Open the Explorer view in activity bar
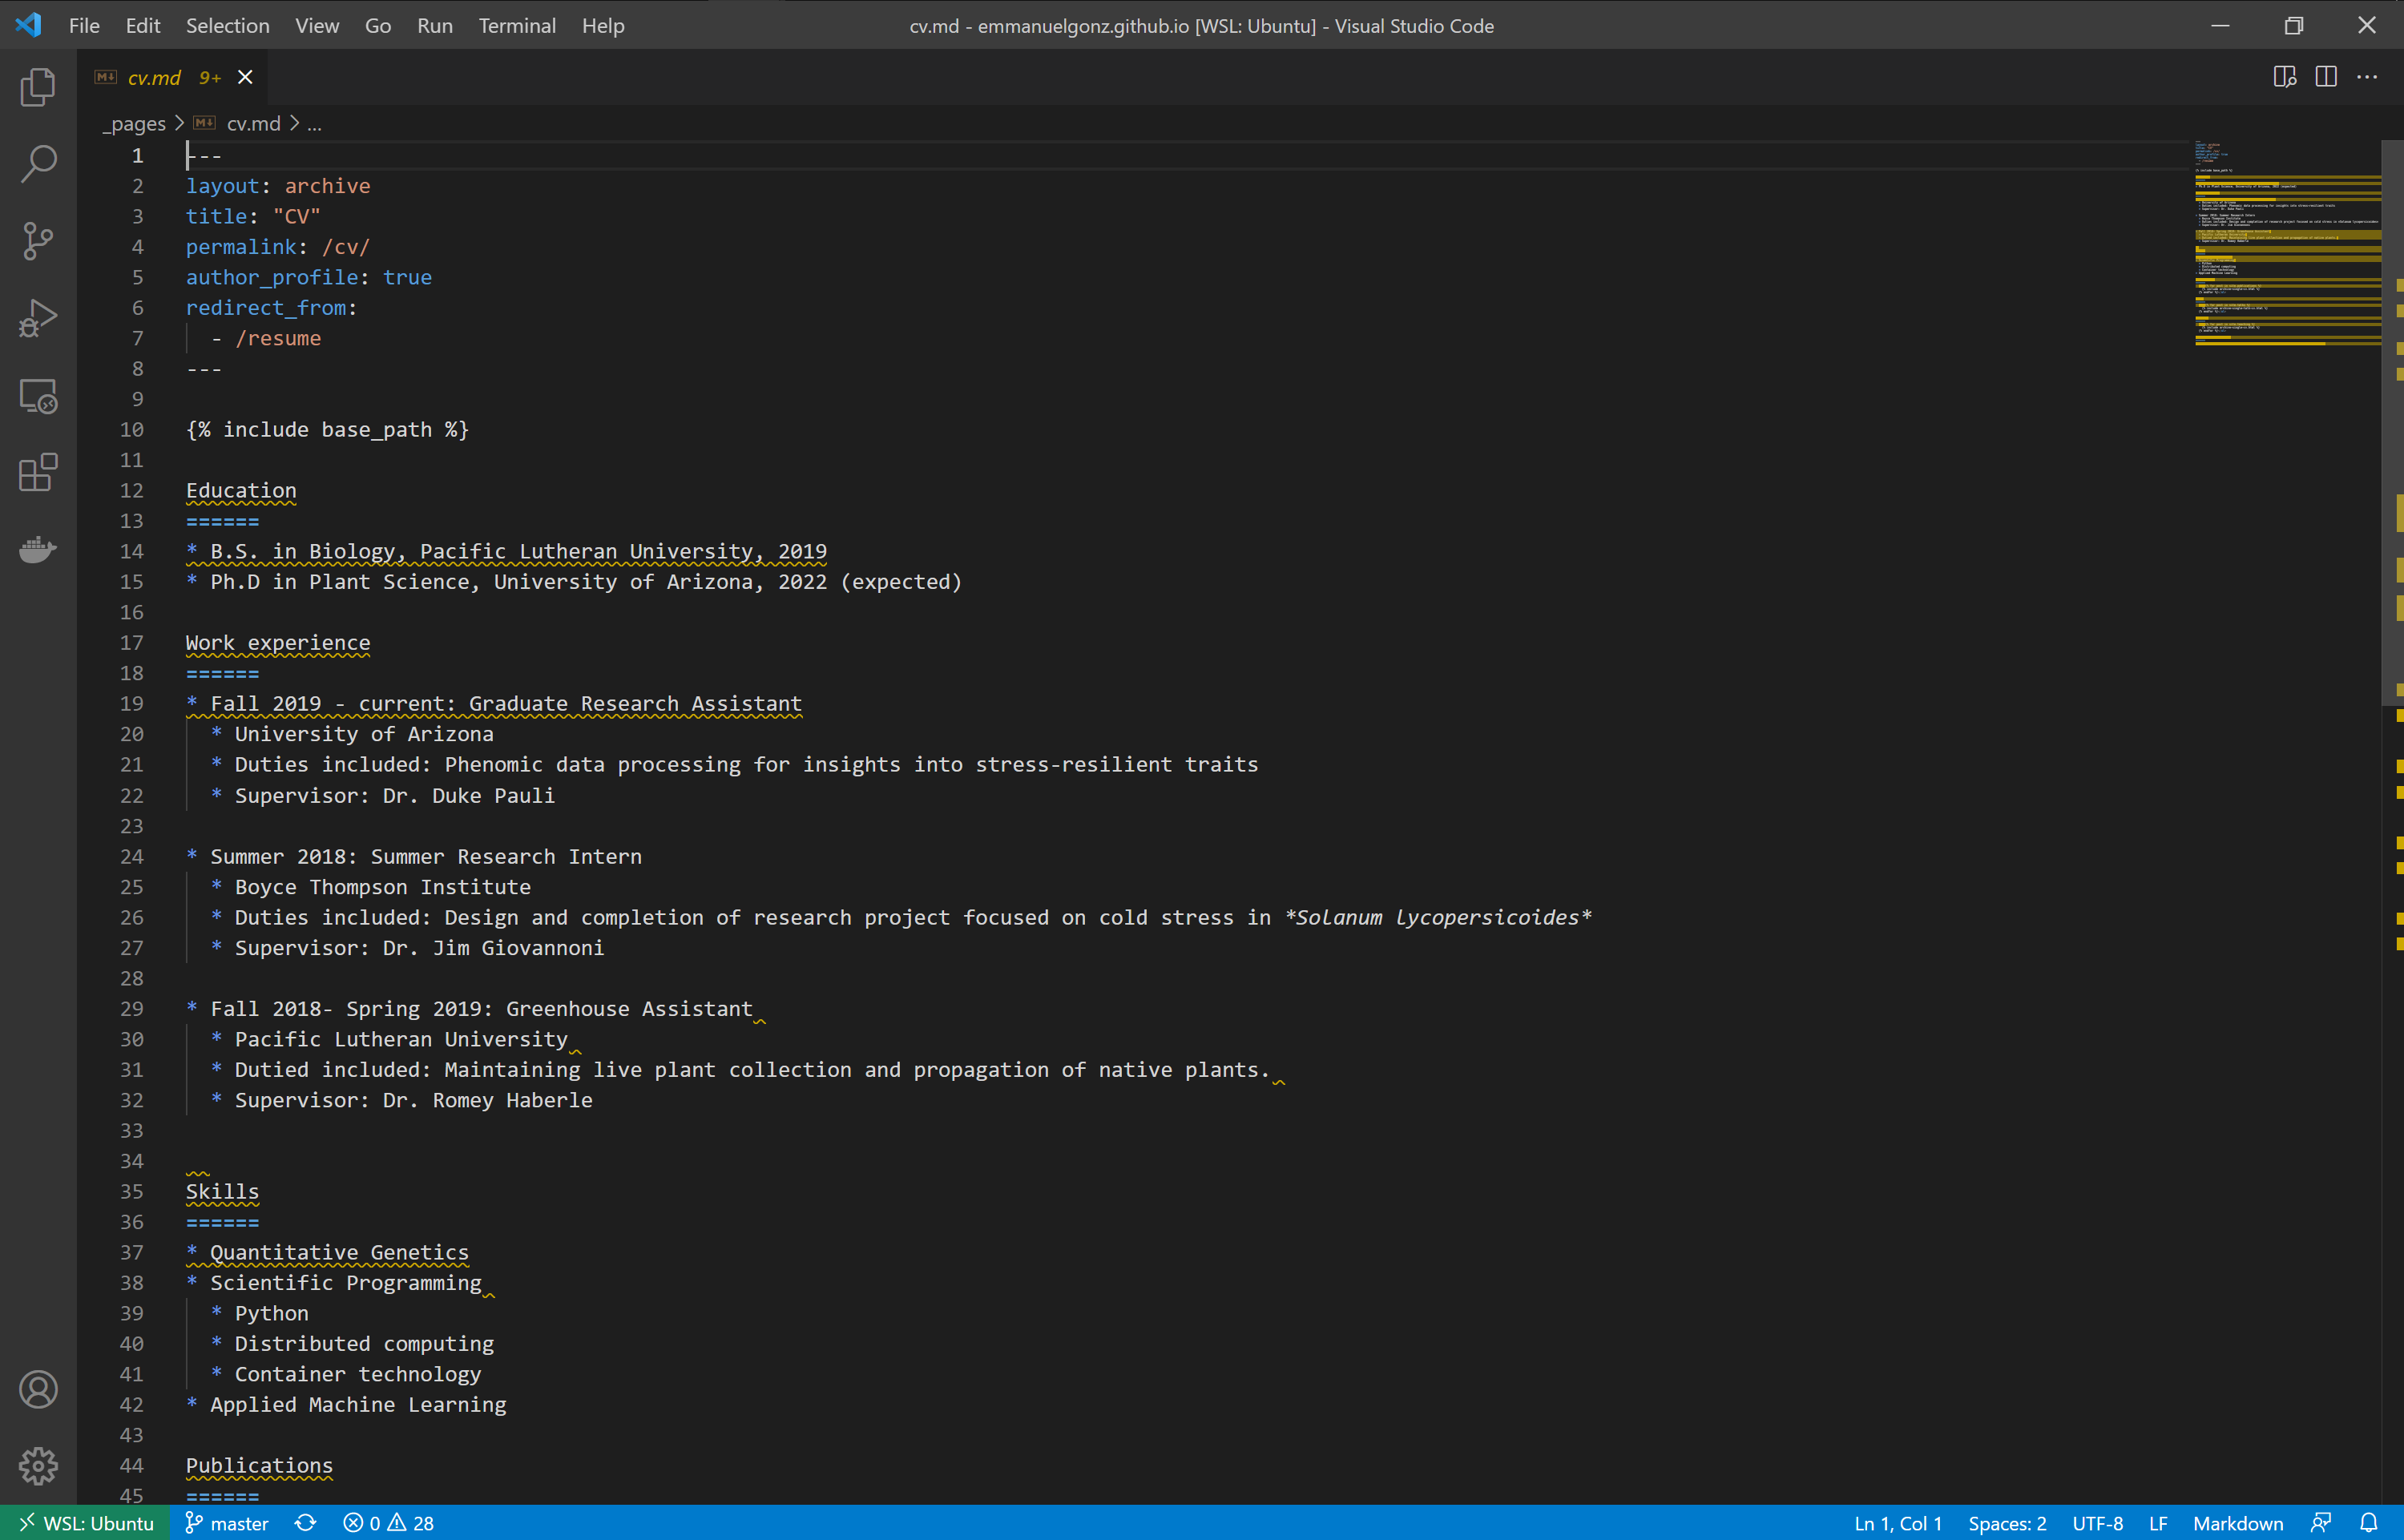 [38, 87]
